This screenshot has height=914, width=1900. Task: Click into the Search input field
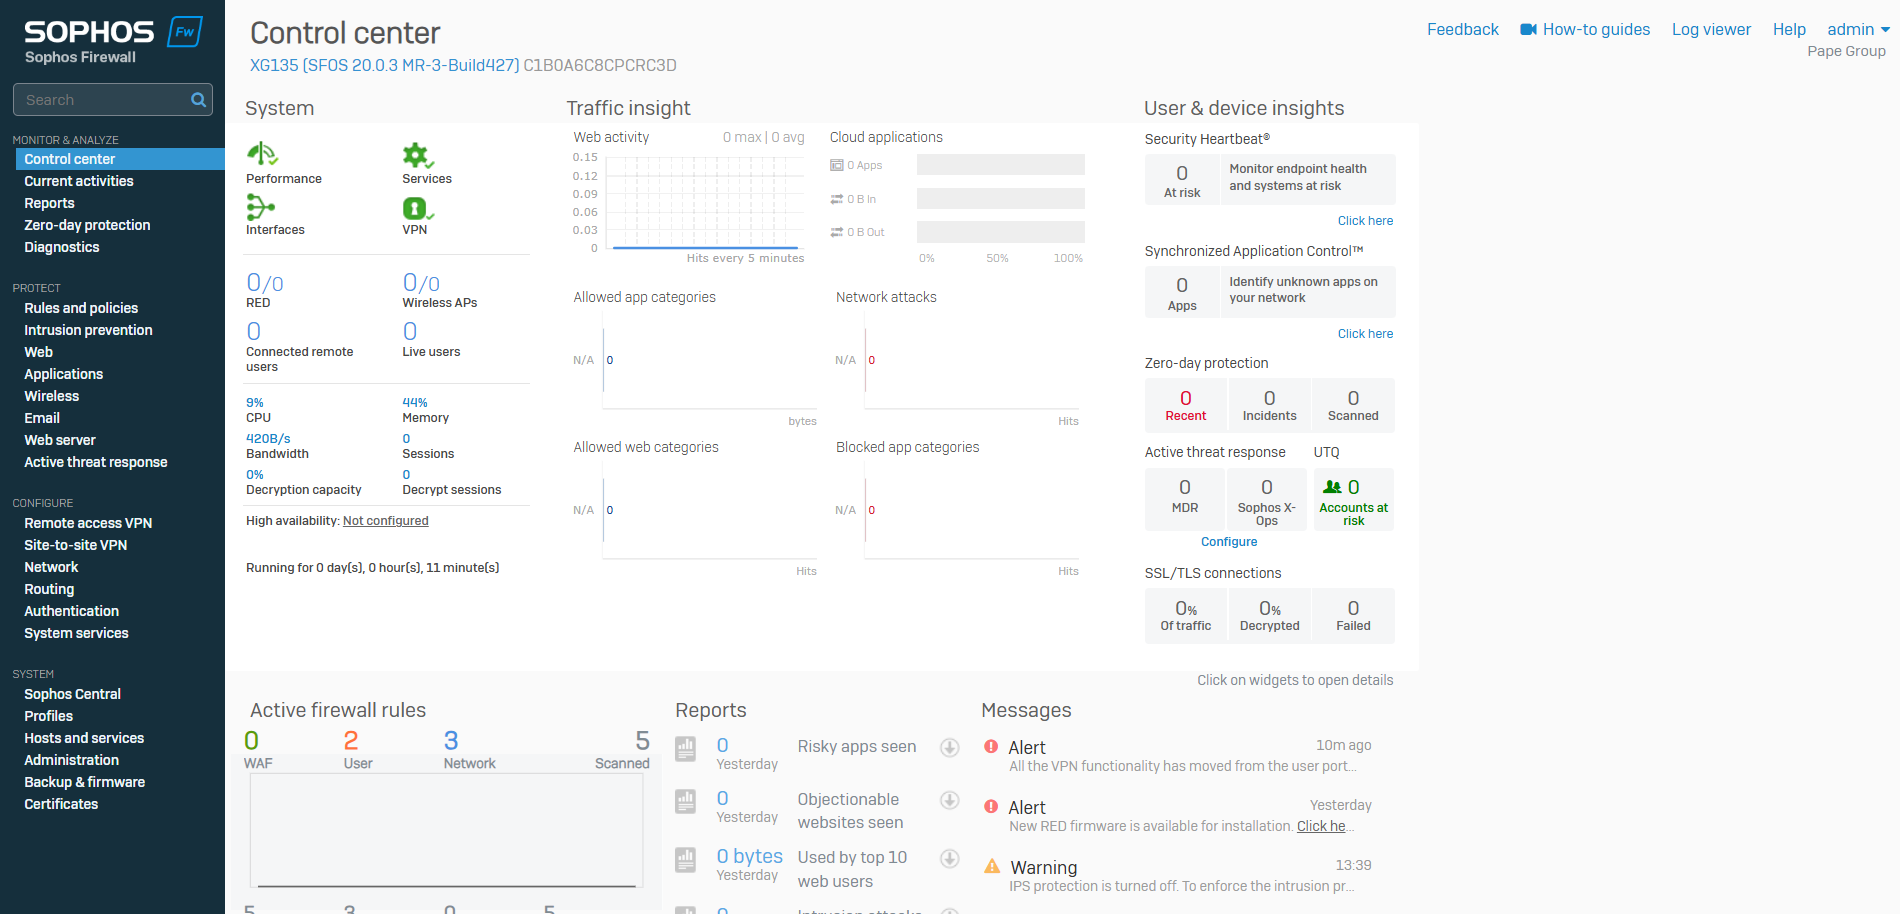tap(100, 100)
